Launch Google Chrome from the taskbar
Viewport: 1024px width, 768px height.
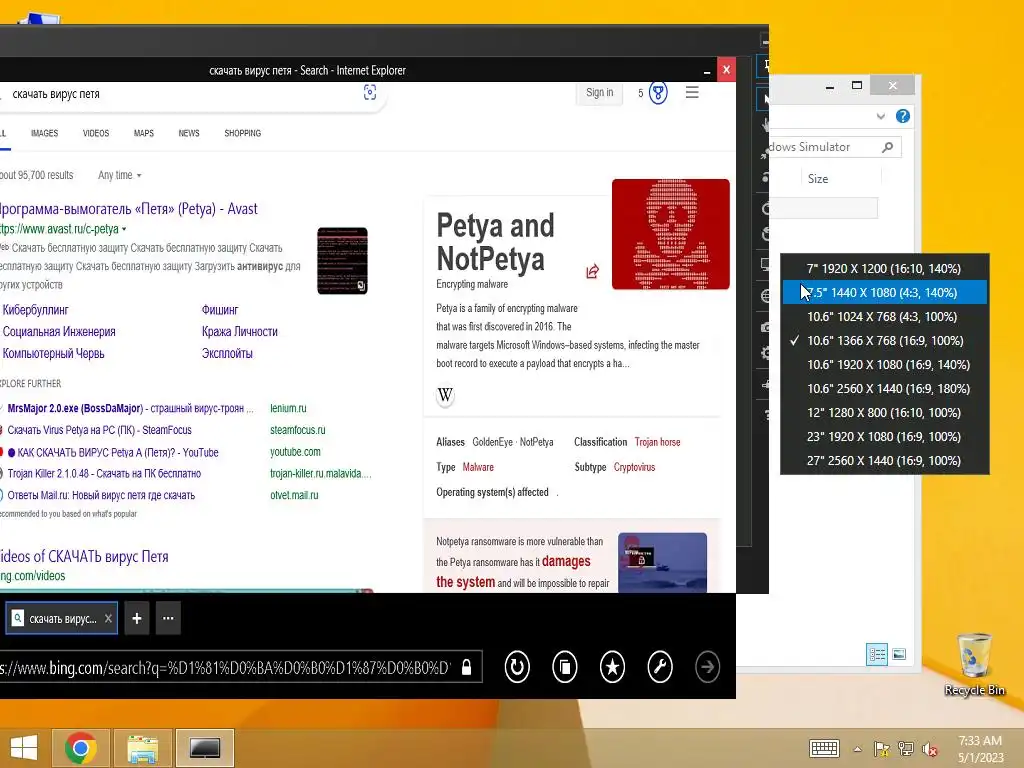tap(81, 748)
